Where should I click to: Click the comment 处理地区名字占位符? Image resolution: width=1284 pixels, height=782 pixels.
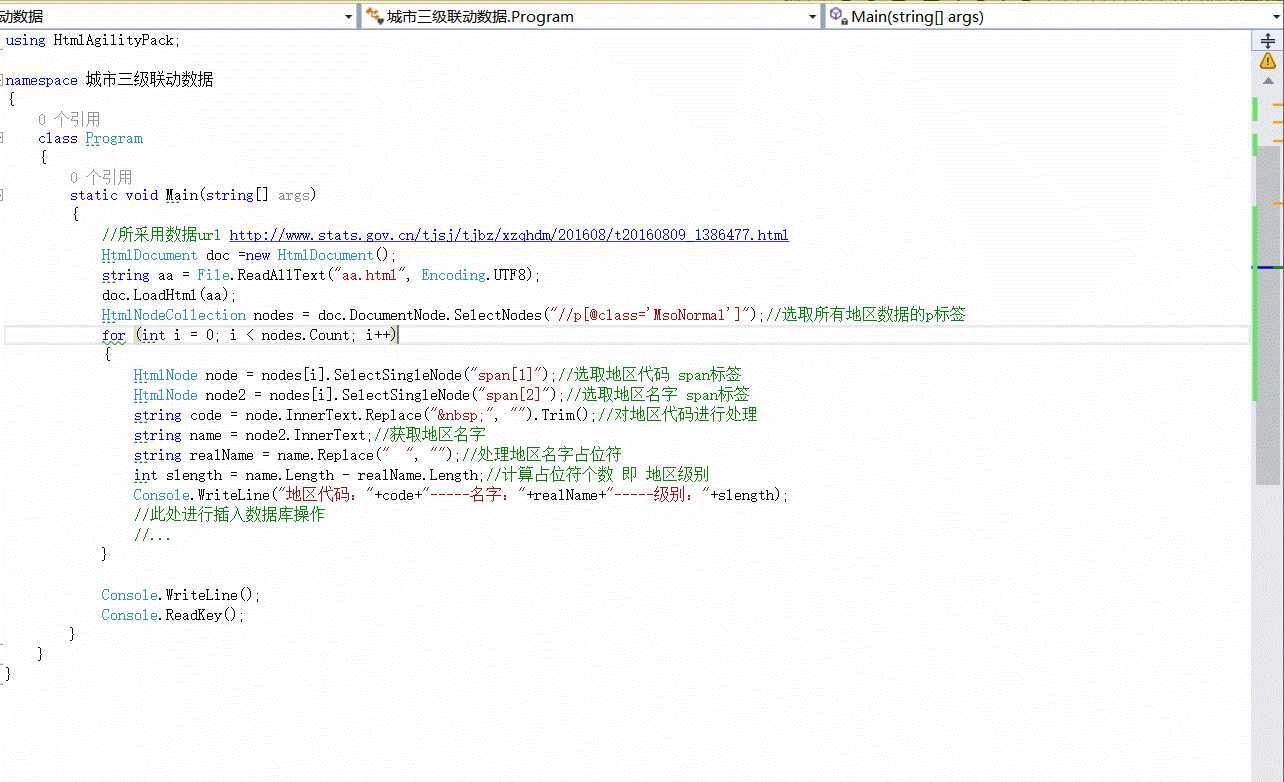pos(549,455)
